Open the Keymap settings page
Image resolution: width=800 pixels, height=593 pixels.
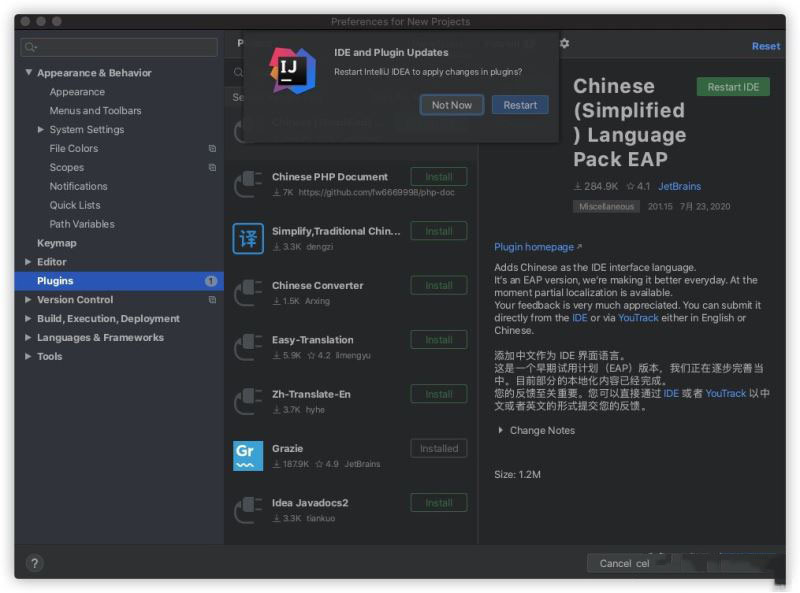click(57, 243)
